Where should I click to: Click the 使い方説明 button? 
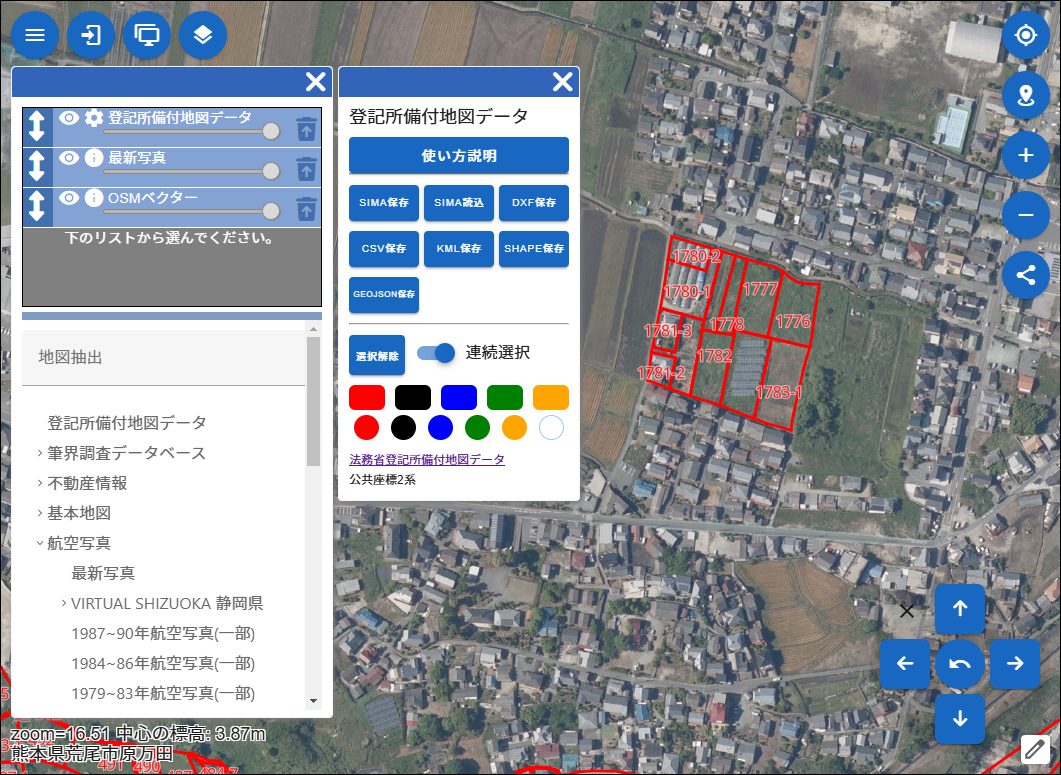(x=458, y=156)
